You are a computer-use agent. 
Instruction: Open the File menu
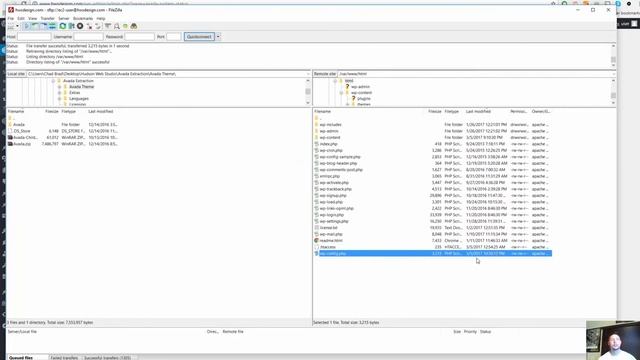(11, 18)
